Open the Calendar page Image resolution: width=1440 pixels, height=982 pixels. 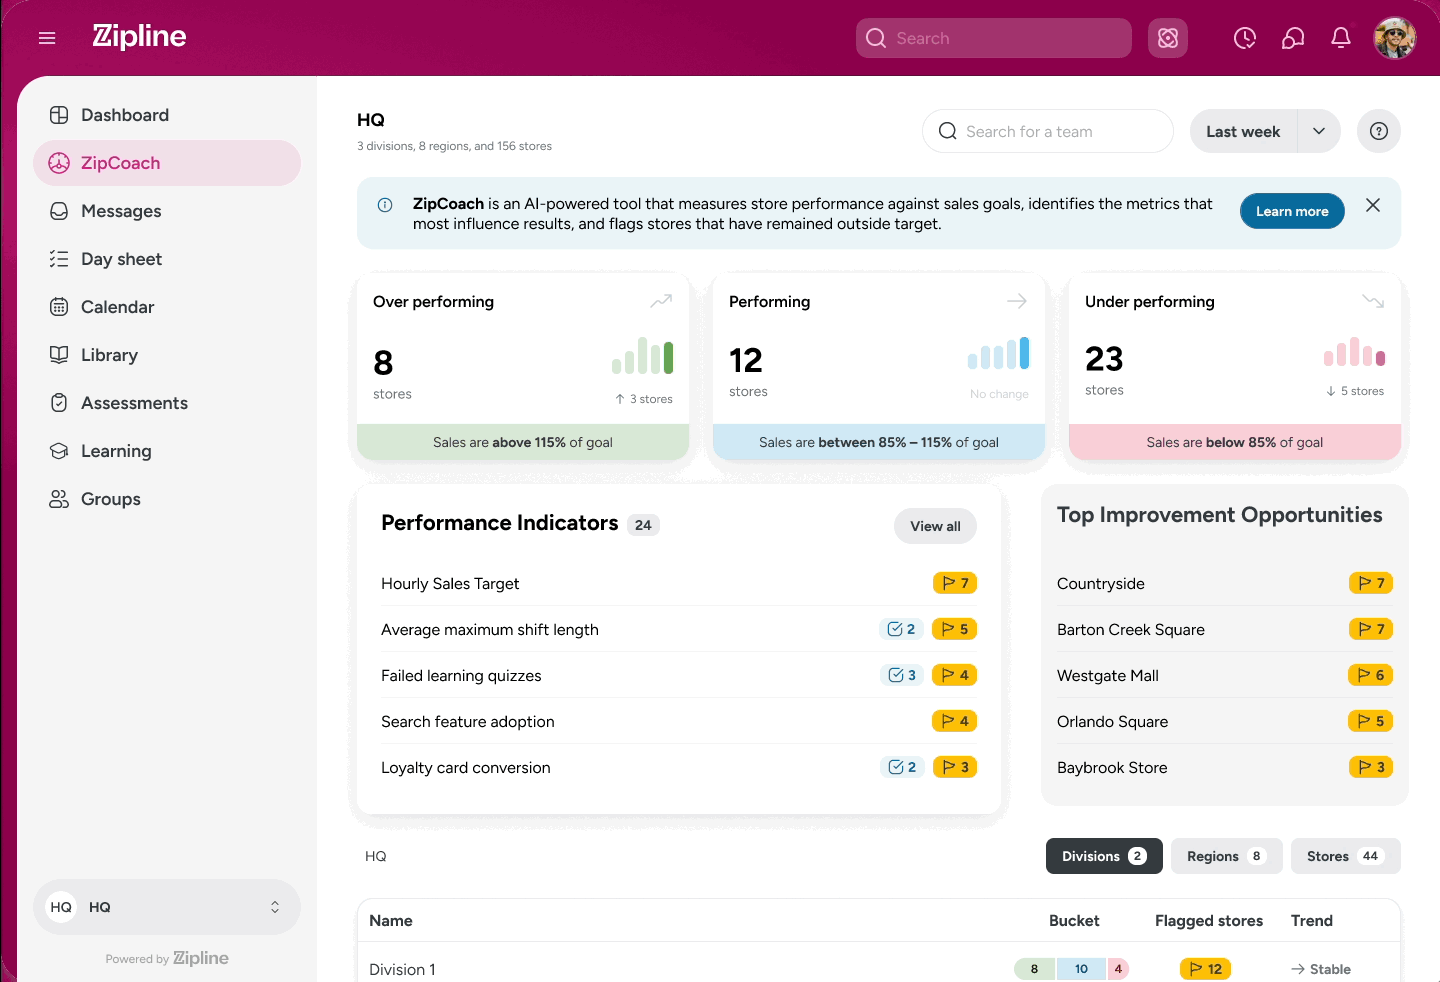(x=167, y=307)
